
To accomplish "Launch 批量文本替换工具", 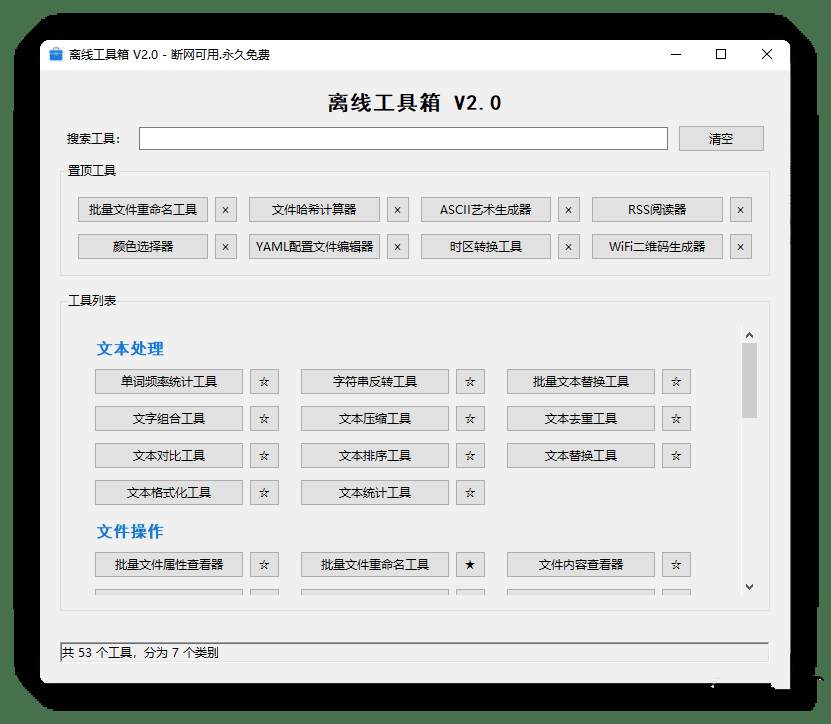I will pyautogui.click(x=581, y=381).
